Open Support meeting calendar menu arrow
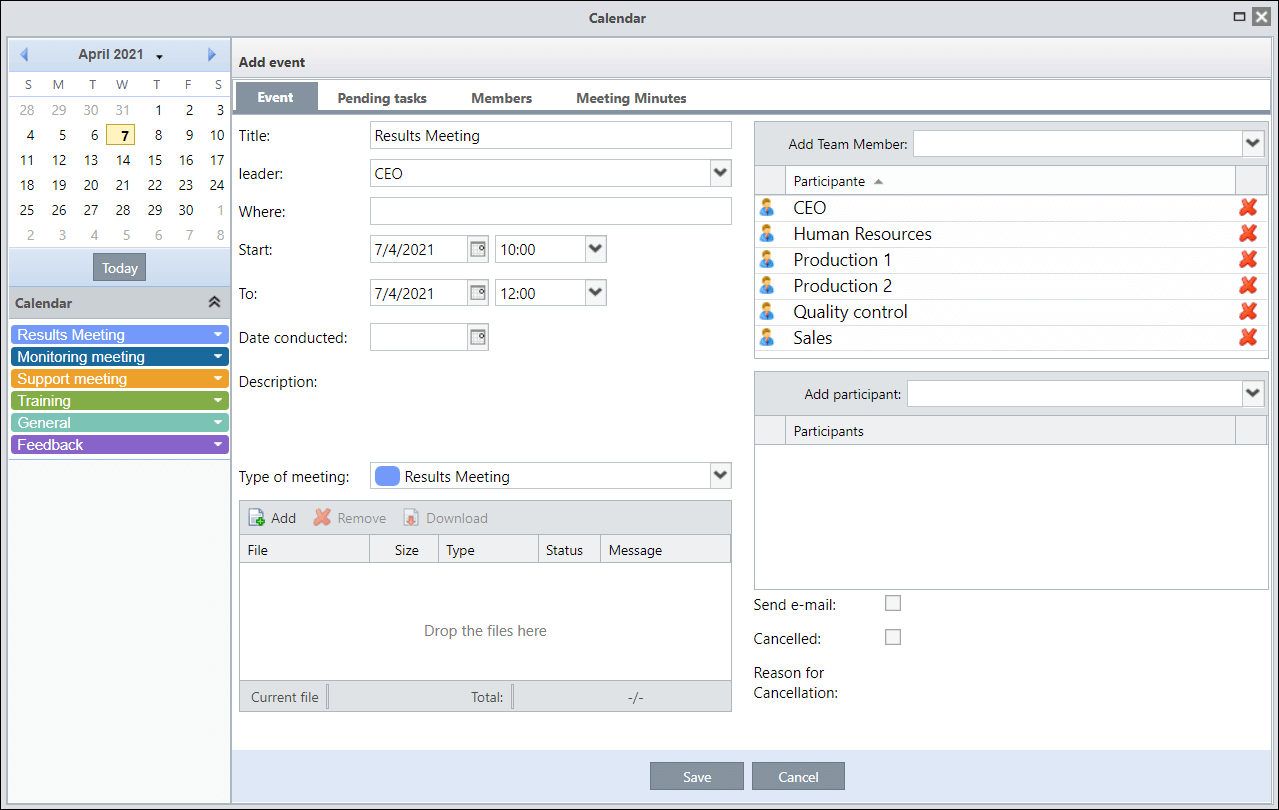 [218, 379]
